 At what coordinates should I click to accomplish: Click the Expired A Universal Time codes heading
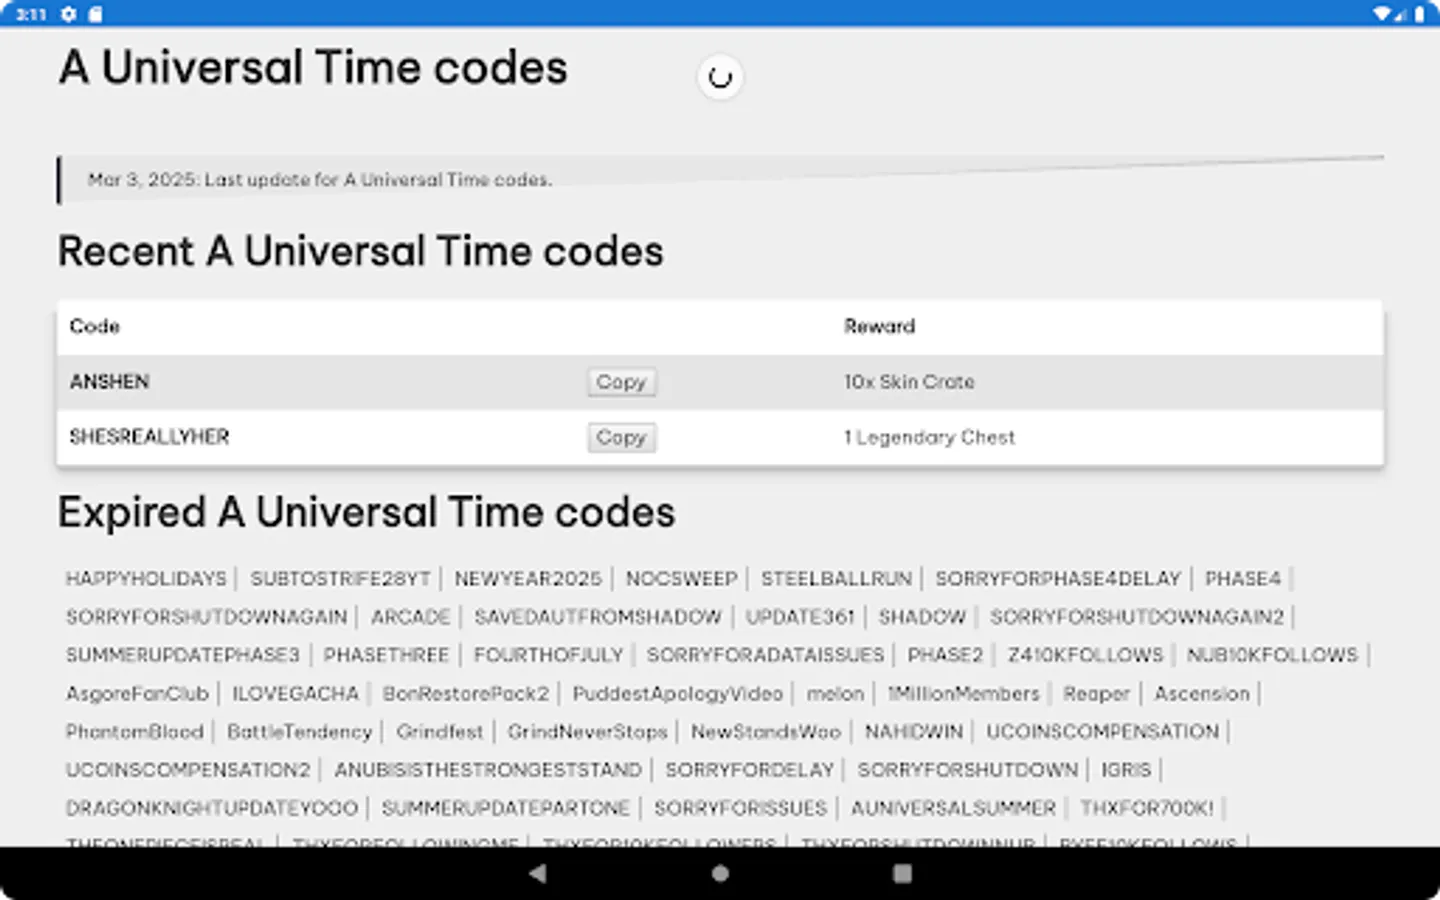[366, 512]
